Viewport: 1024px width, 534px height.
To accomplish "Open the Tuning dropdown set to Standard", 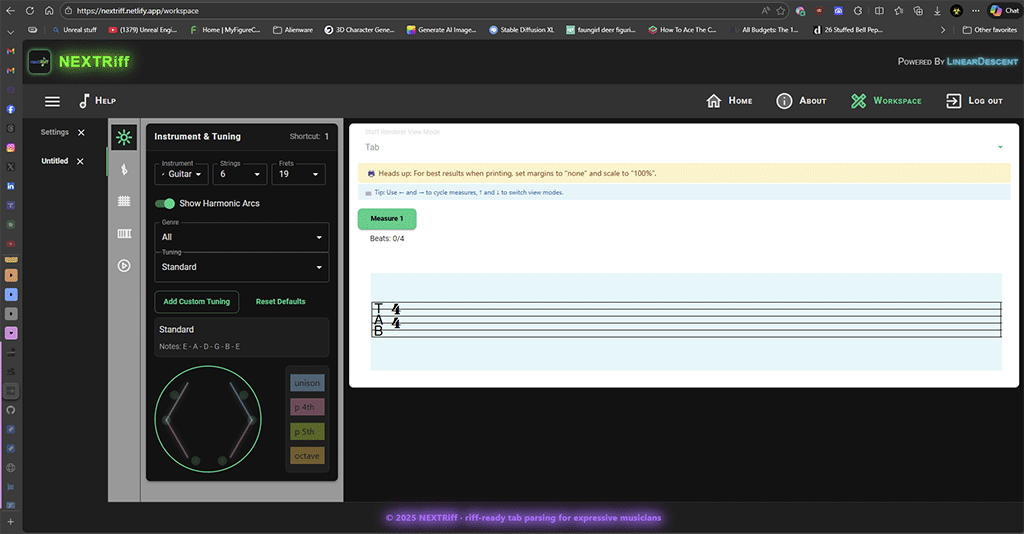I will click(243, 267).
